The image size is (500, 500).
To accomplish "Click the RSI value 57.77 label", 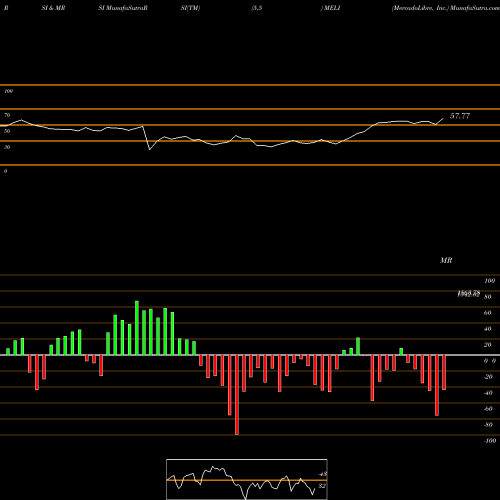I will click(460, 116).
